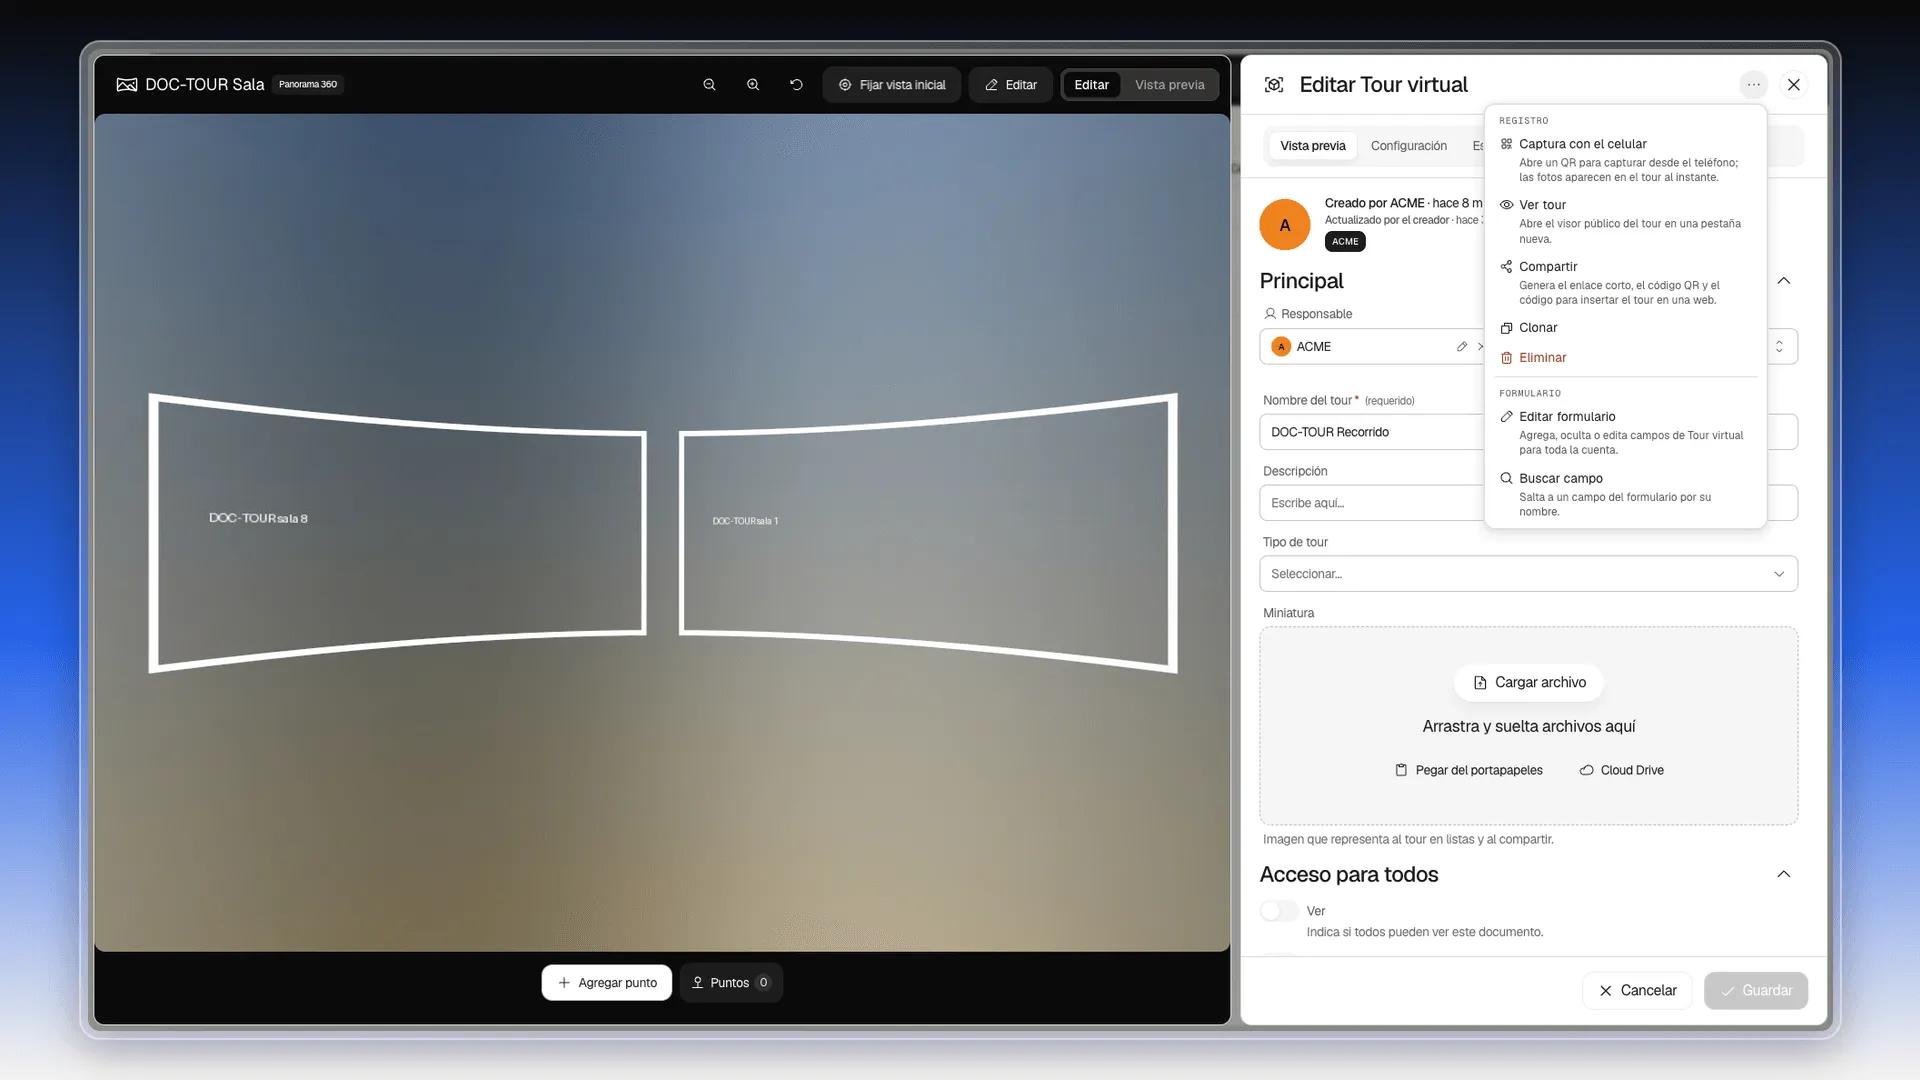Click into the Descripción field

coord(1528,503)
